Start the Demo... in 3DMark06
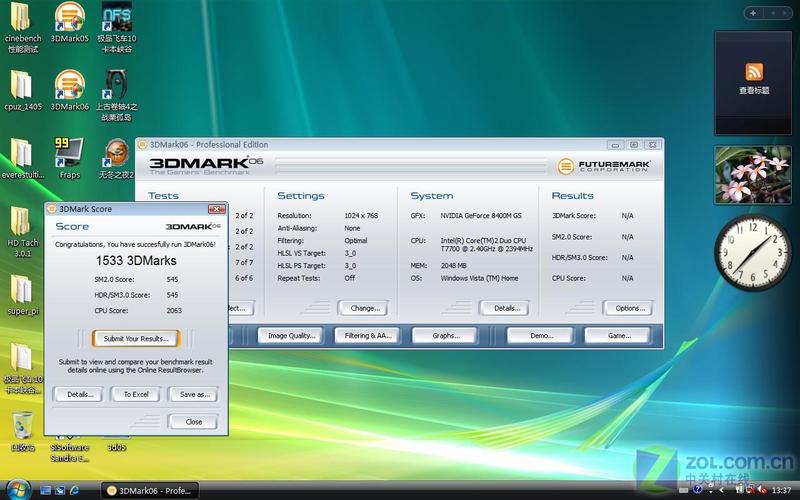 [x=541, y=336]
